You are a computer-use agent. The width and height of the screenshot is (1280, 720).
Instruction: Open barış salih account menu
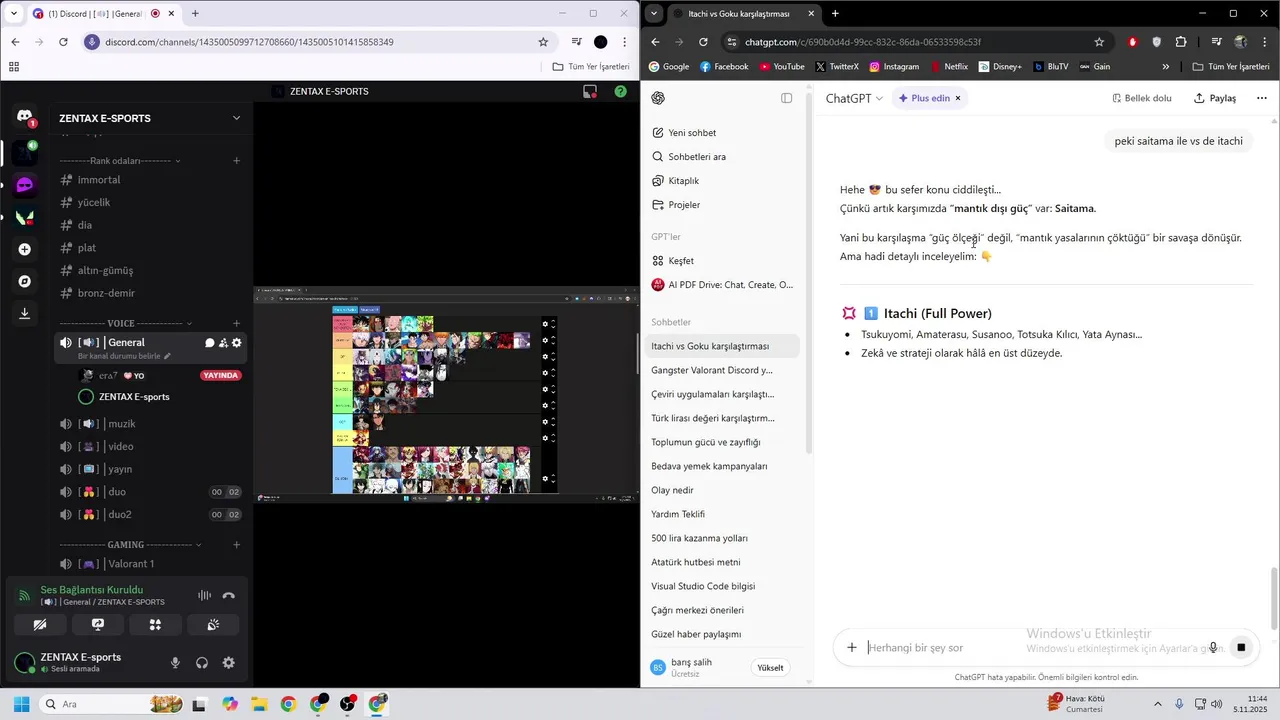point(696,667)
